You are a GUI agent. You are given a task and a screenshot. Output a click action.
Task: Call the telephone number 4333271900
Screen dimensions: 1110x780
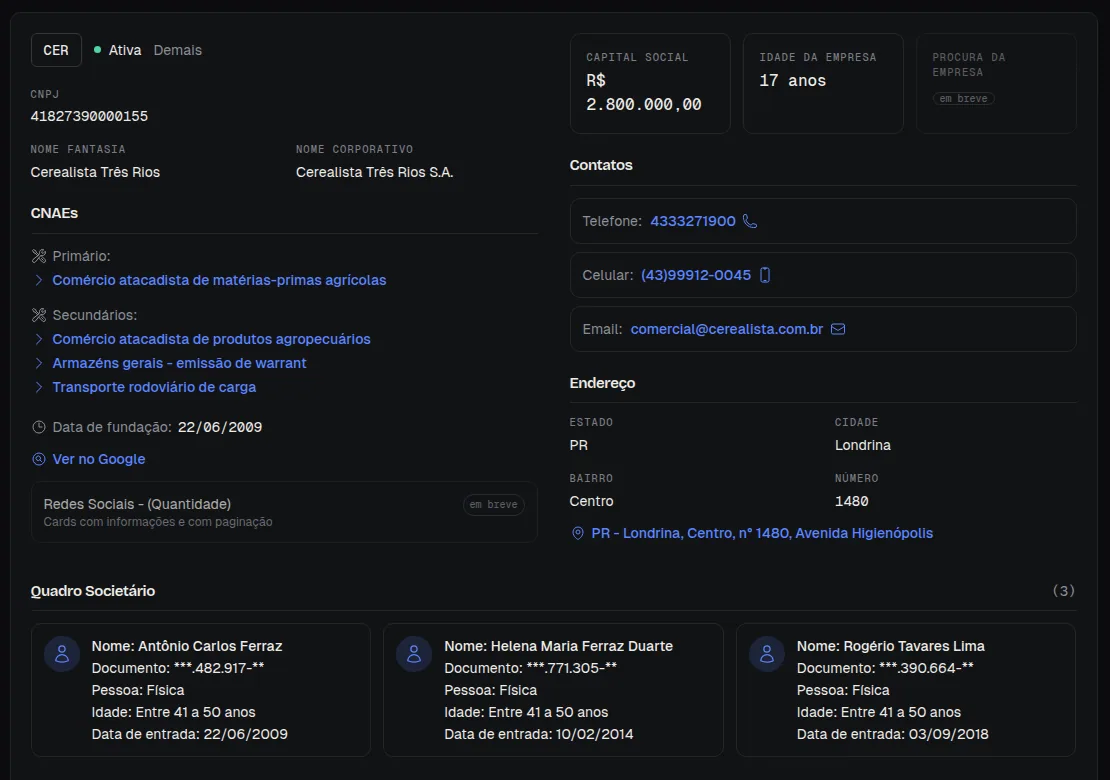(692, 222)
